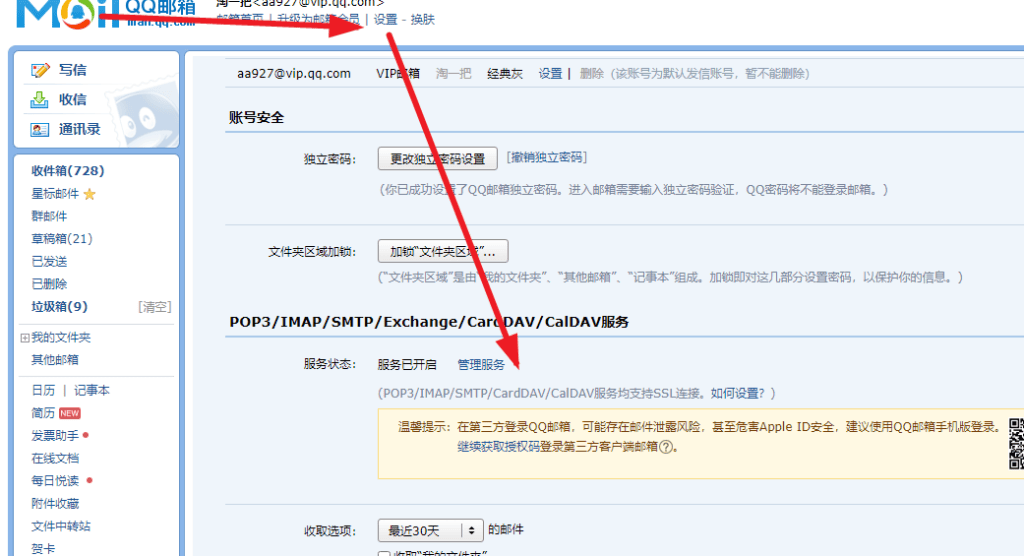Click 设置 in the account row
1024x556 pixels.
550,74
